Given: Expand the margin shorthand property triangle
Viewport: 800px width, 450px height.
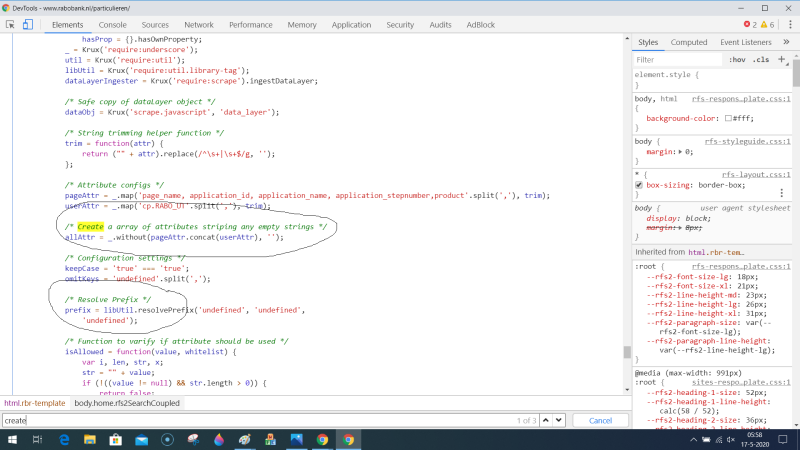Looking at the screenshot, I should tap(681, 151).
